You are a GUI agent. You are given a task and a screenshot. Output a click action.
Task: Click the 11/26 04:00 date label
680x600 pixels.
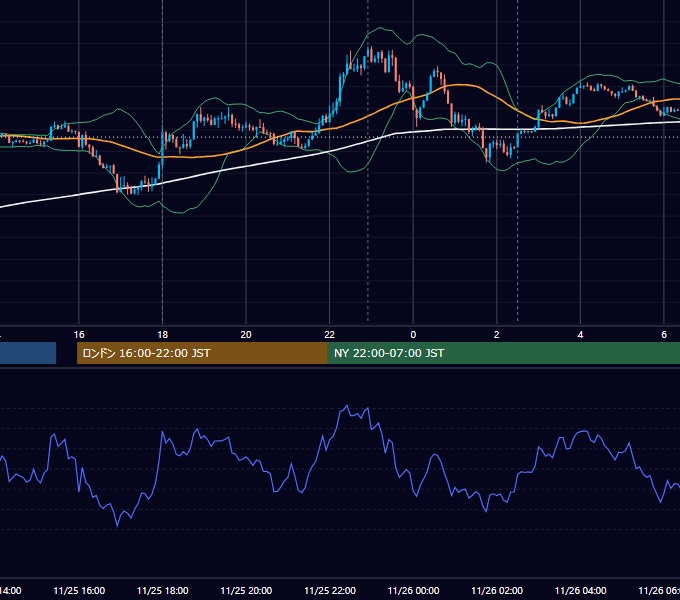coord(581,591)
